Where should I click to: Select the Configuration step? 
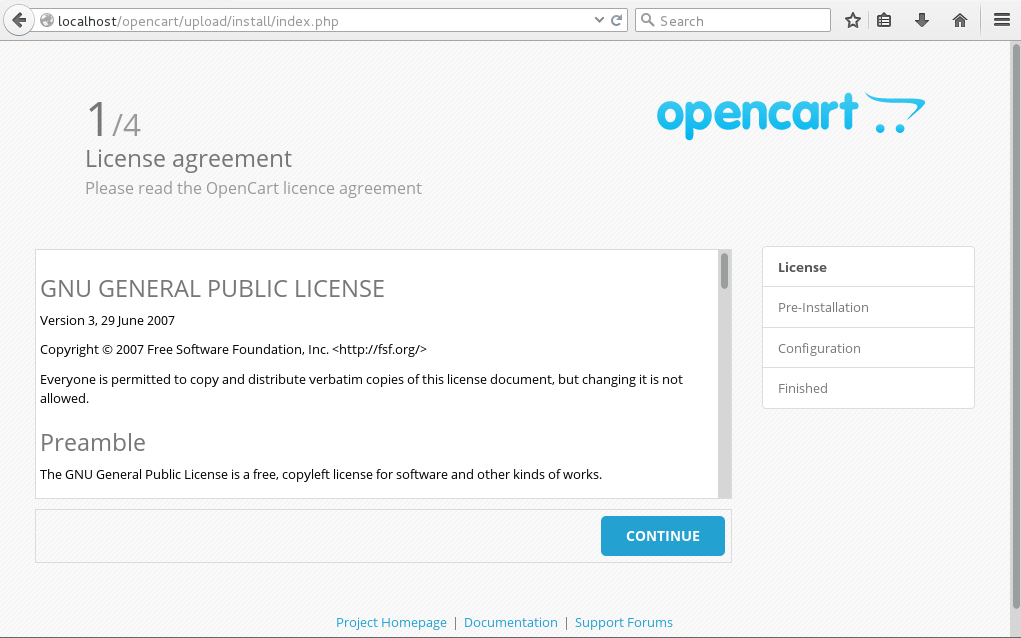click(x=868, y=348)
